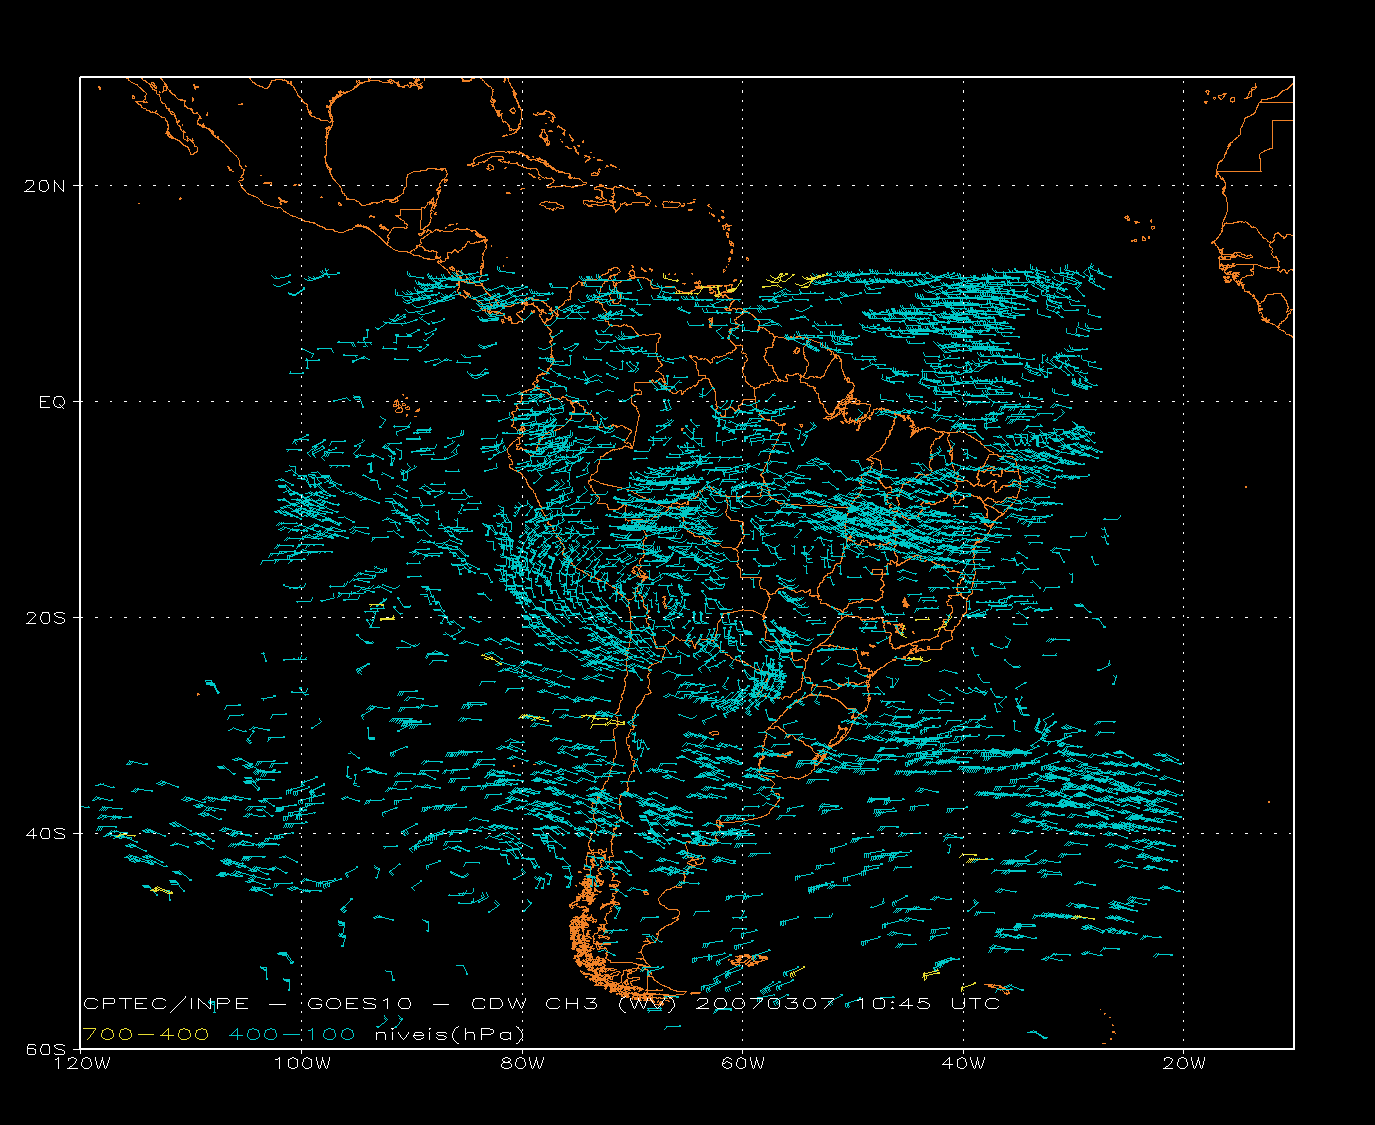Click the 80W longitude label

coord(522,1063)
